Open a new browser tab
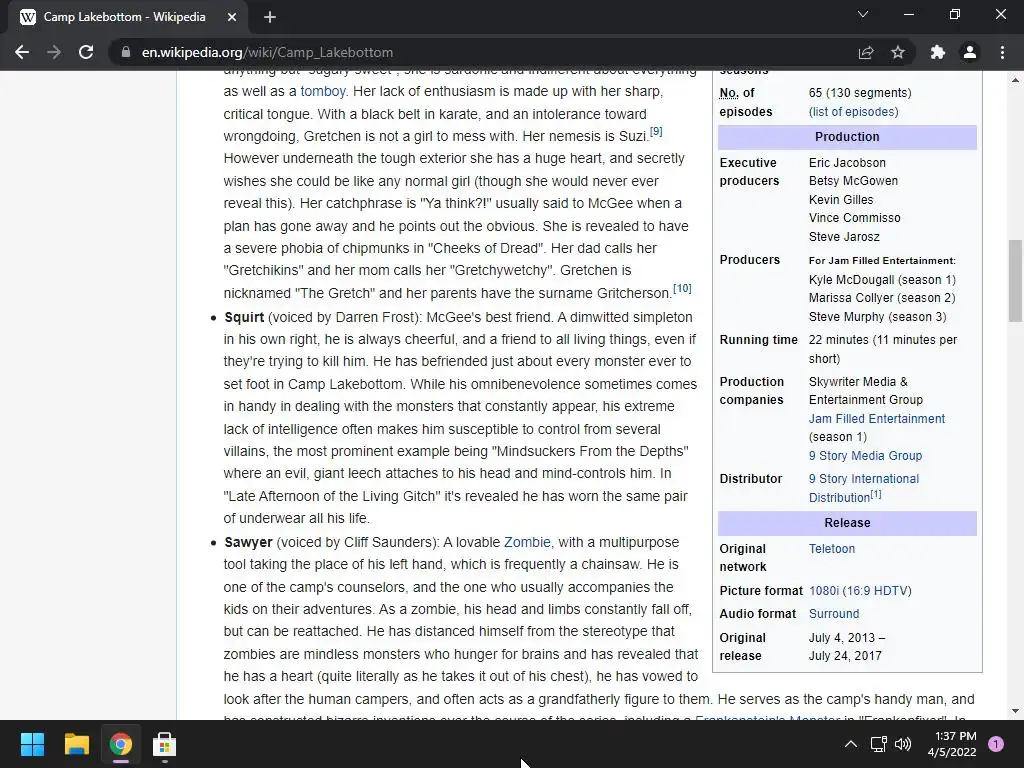This screenshot has height=768, width=1024. click(270, 17)
